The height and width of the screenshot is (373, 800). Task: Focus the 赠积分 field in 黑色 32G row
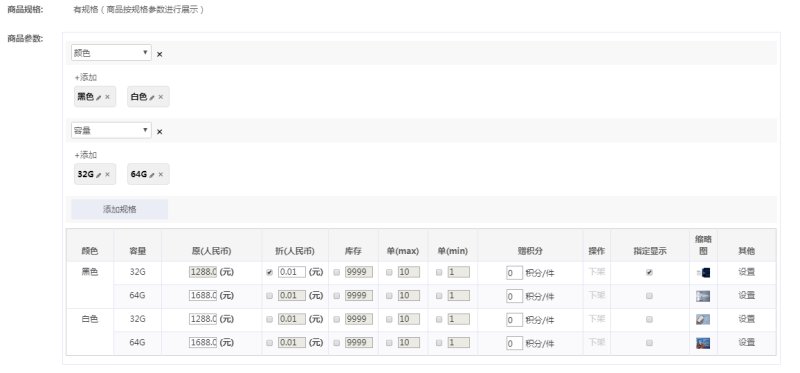[514, 273]
